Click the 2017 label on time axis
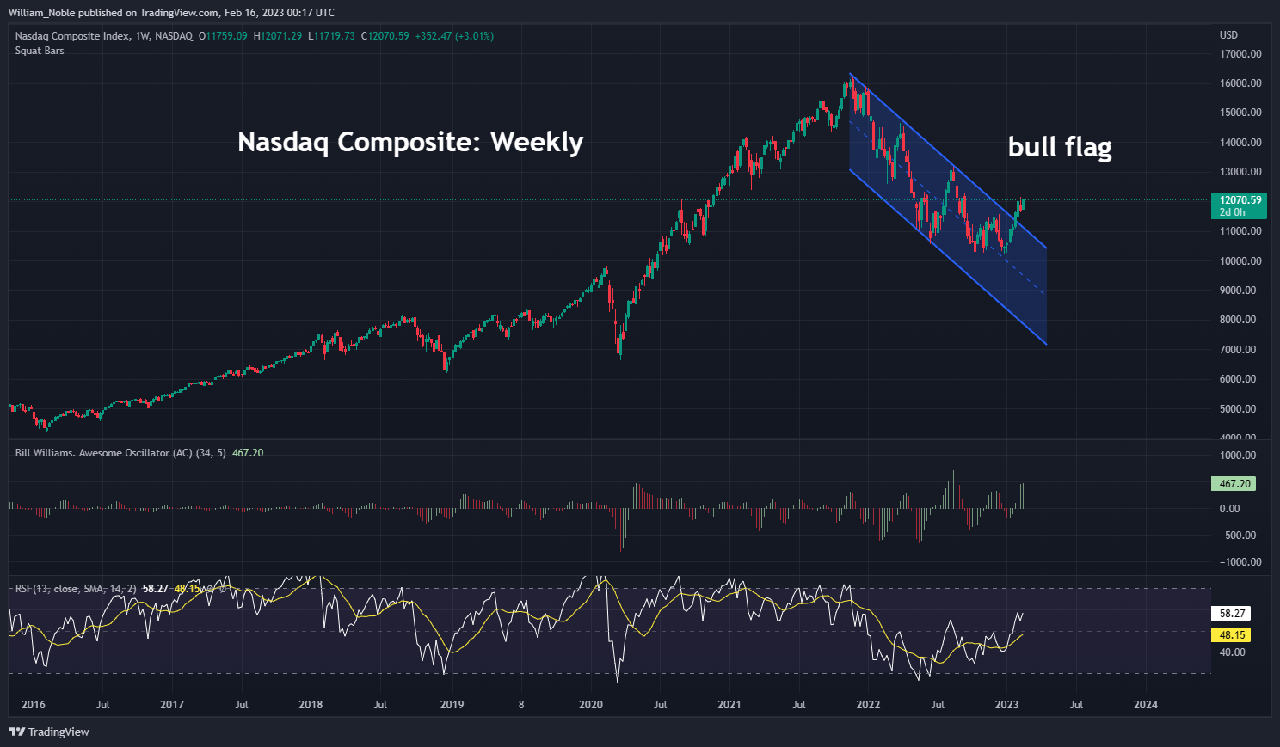Image resolution: width=1280 pixels, height=747 pixels. [x=172, y=704]
